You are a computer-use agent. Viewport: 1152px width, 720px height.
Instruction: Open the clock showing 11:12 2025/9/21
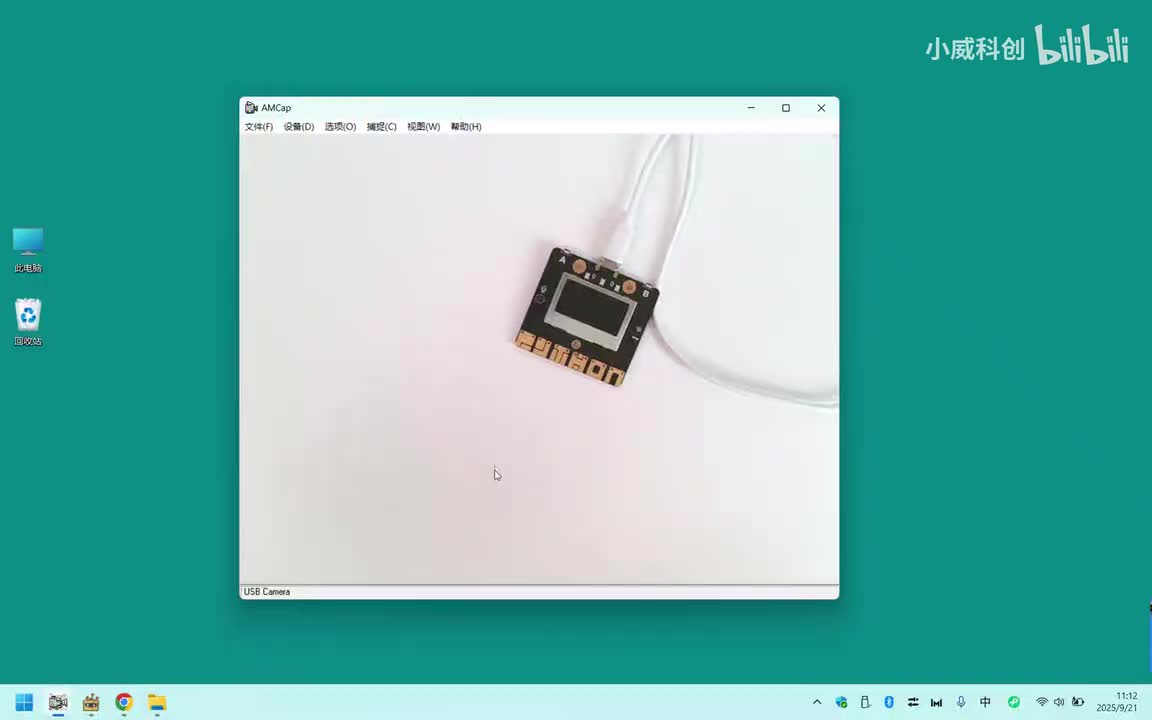(1117, 702)
